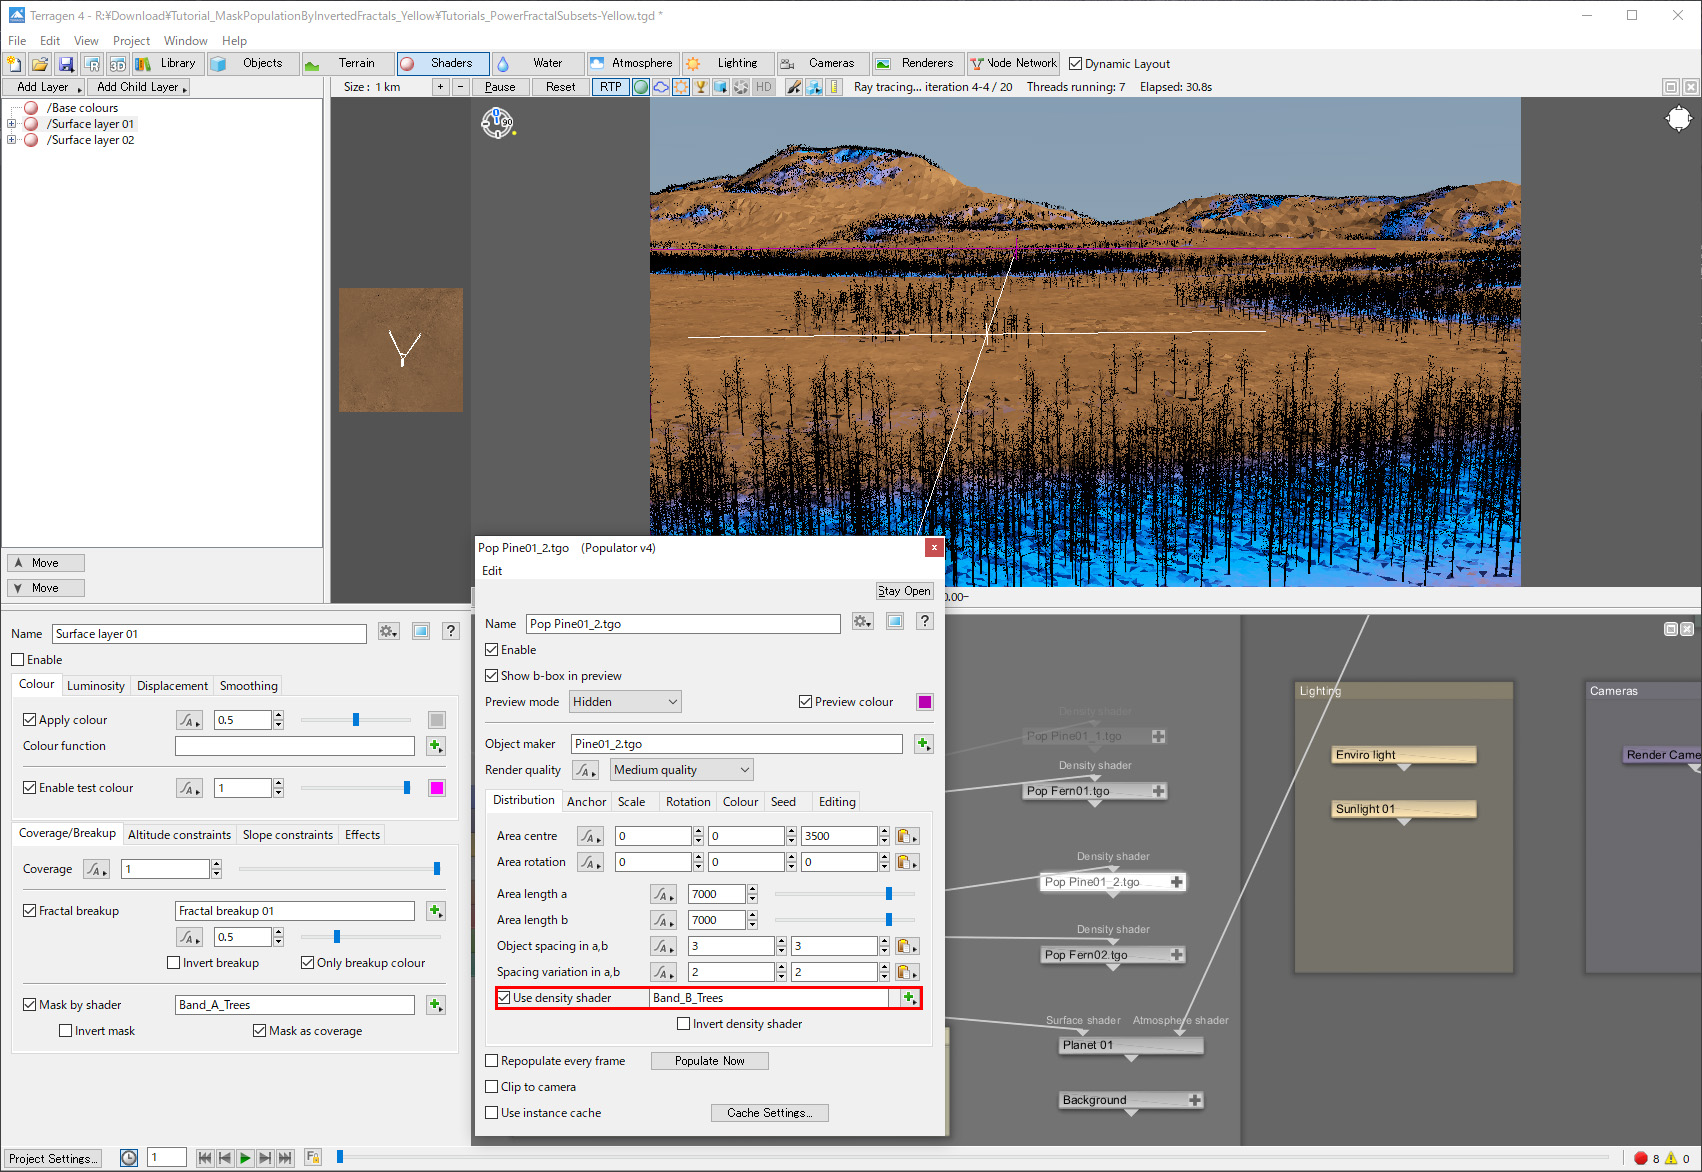1702x1172 pixels.
Task: Click the animation button for Area centre
Action: 589,836
